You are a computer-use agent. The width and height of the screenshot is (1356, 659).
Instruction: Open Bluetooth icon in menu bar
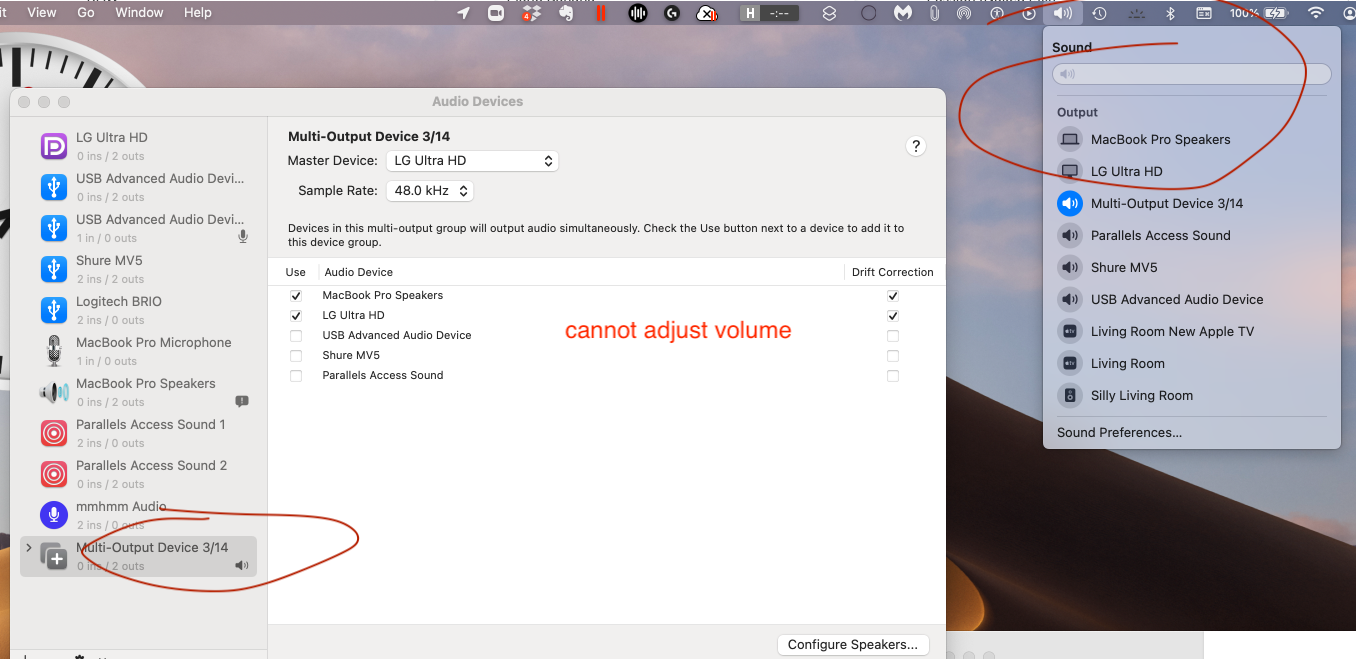1170,13
